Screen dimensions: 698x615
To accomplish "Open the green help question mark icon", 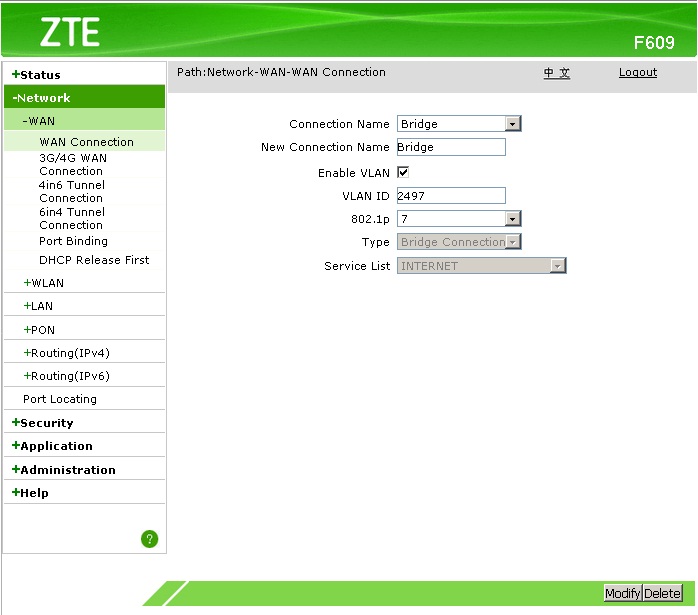I will 150,539.
